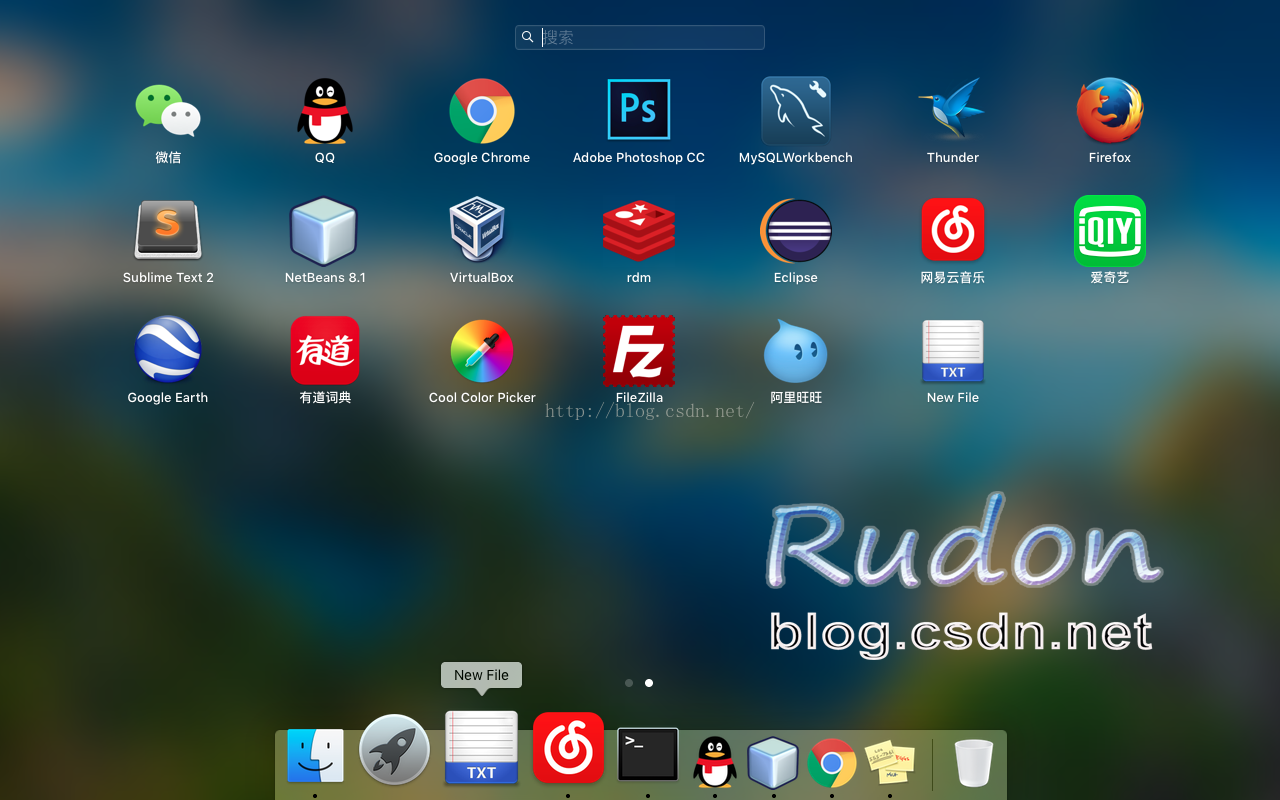Open 阿里旺旺 app
Screen dimensions: 1280x800
click(796, 351)
